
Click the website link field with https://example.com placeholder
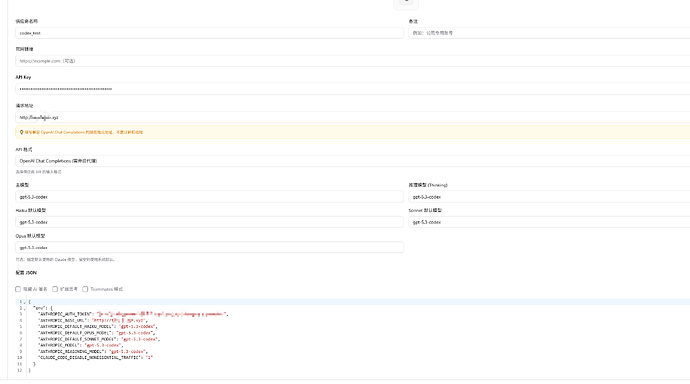pyautogui.click(x=352, y=61)
